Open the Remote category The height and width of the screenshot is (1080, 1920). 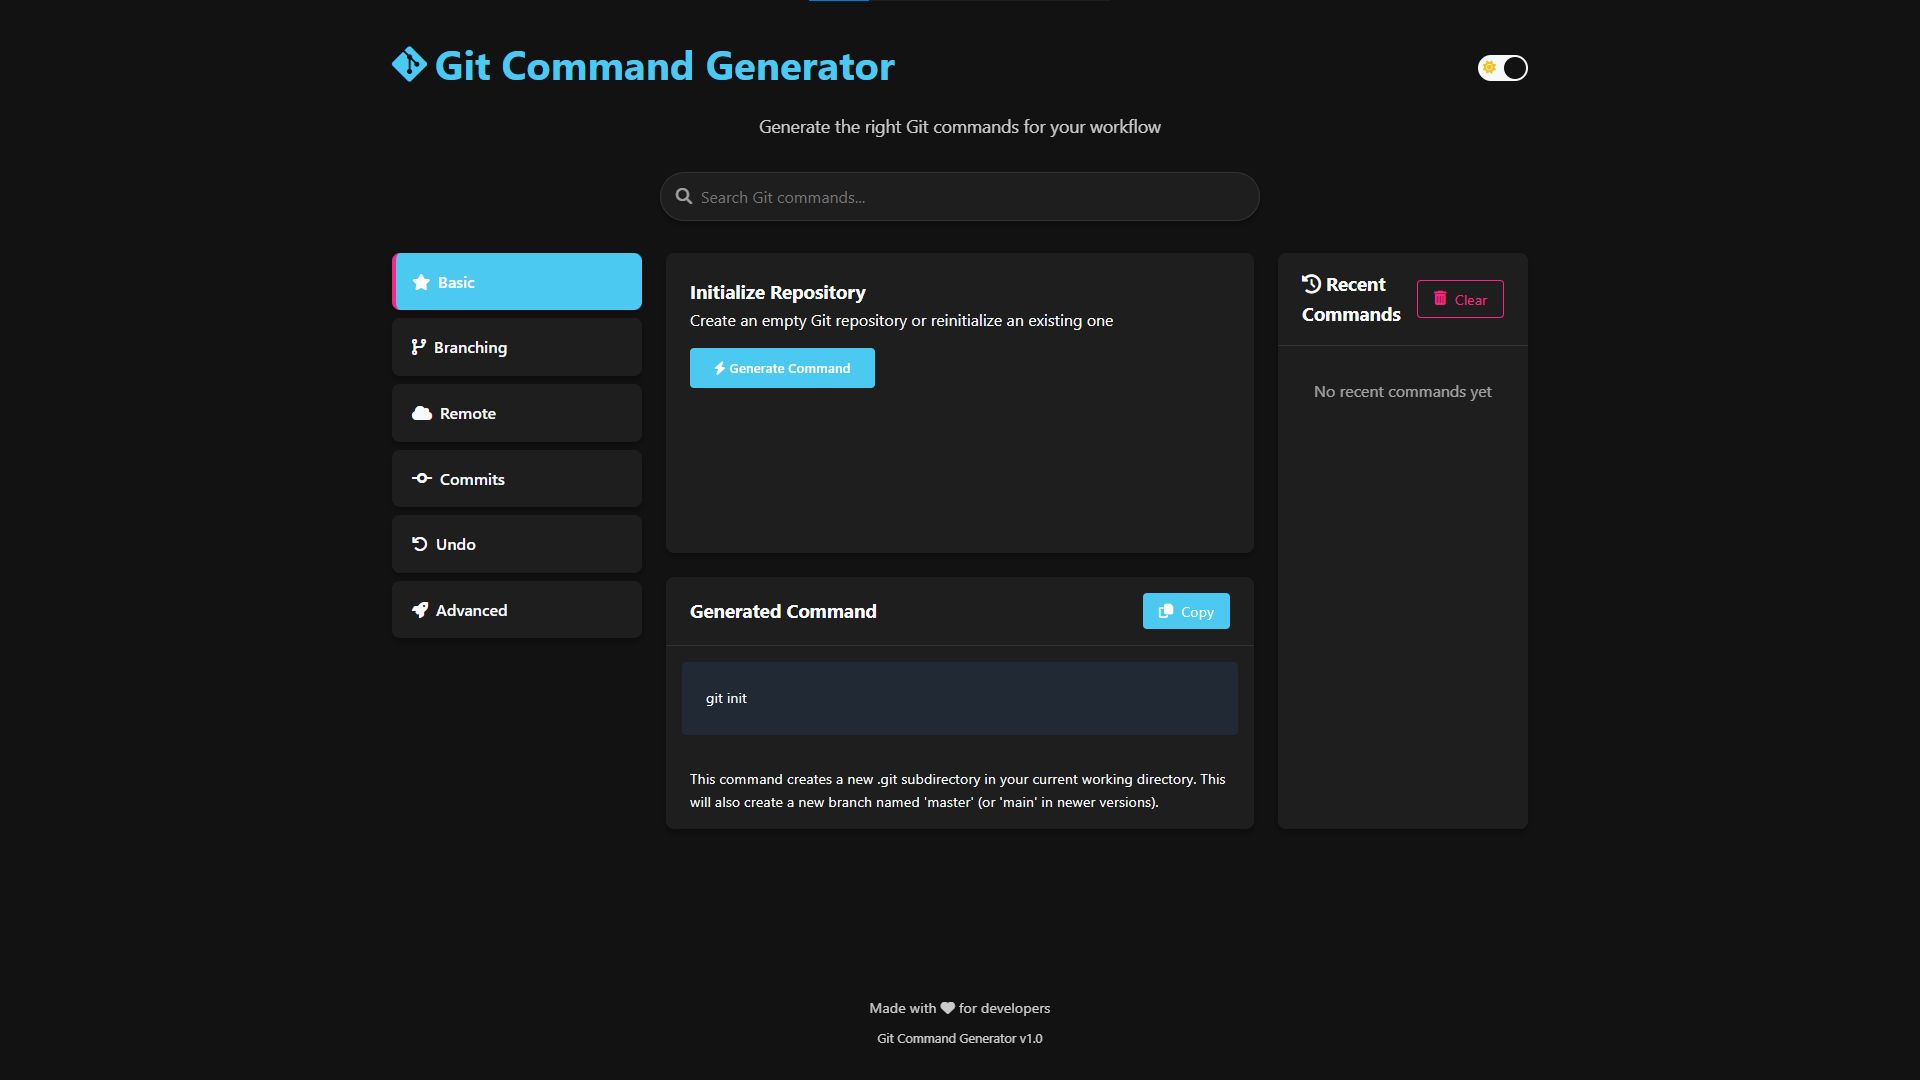pyautogui.click(x=517, y=413)
